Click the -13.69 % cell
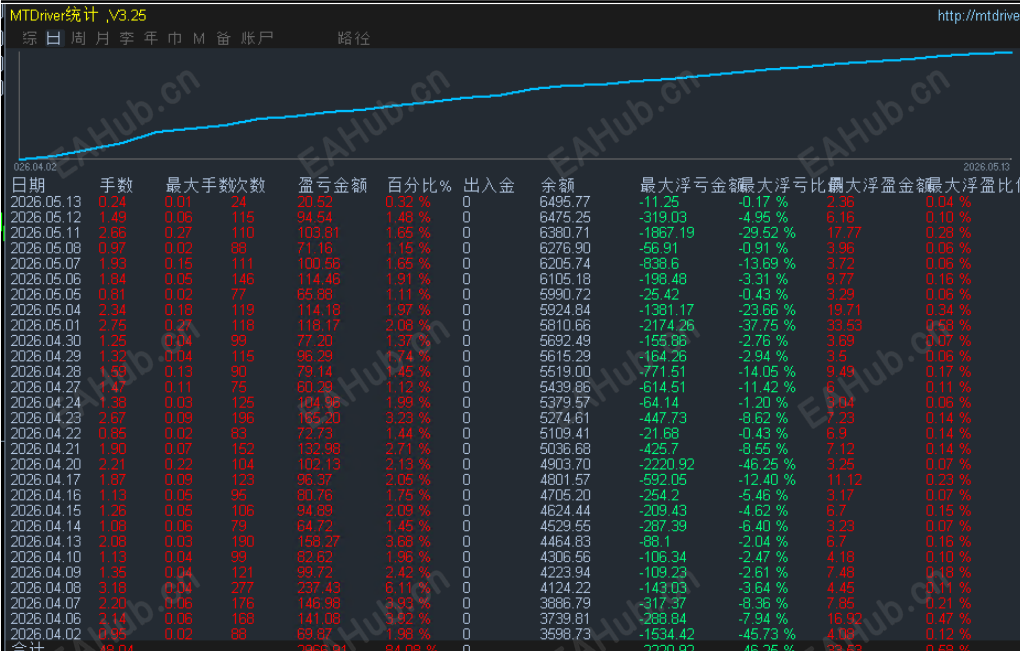This screenshot has height=651, width=1020. (767, 263)
